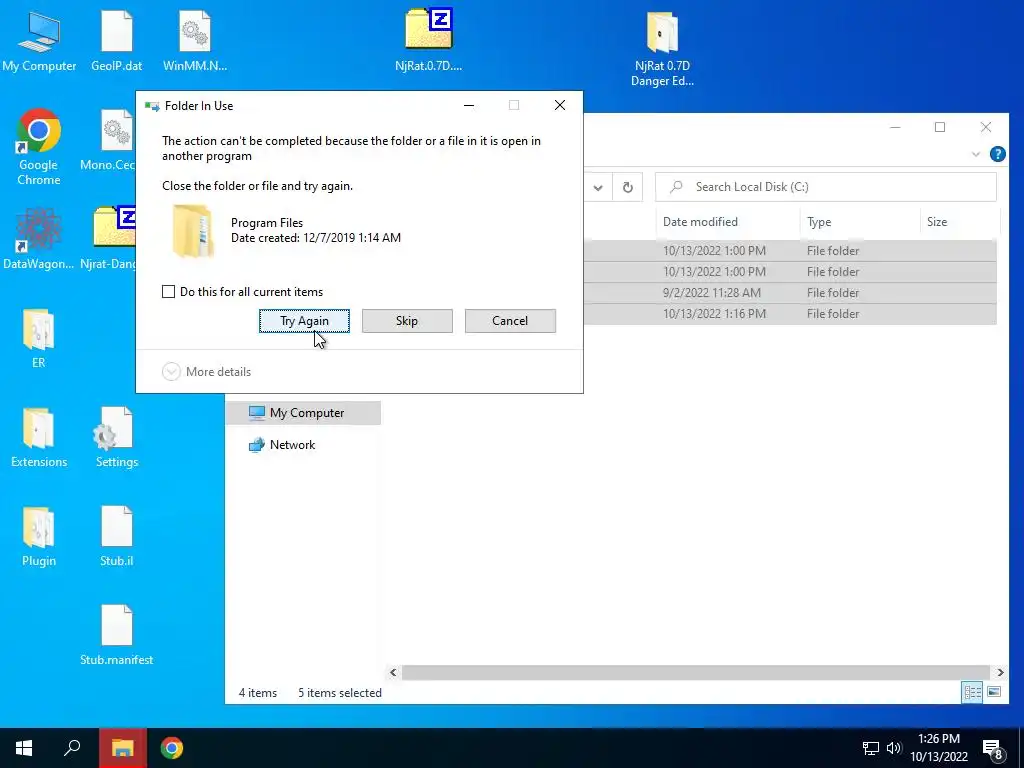This screenshot has width=1024, height=768.
Task: Check Do this for all current items
Action: (168, 291)
